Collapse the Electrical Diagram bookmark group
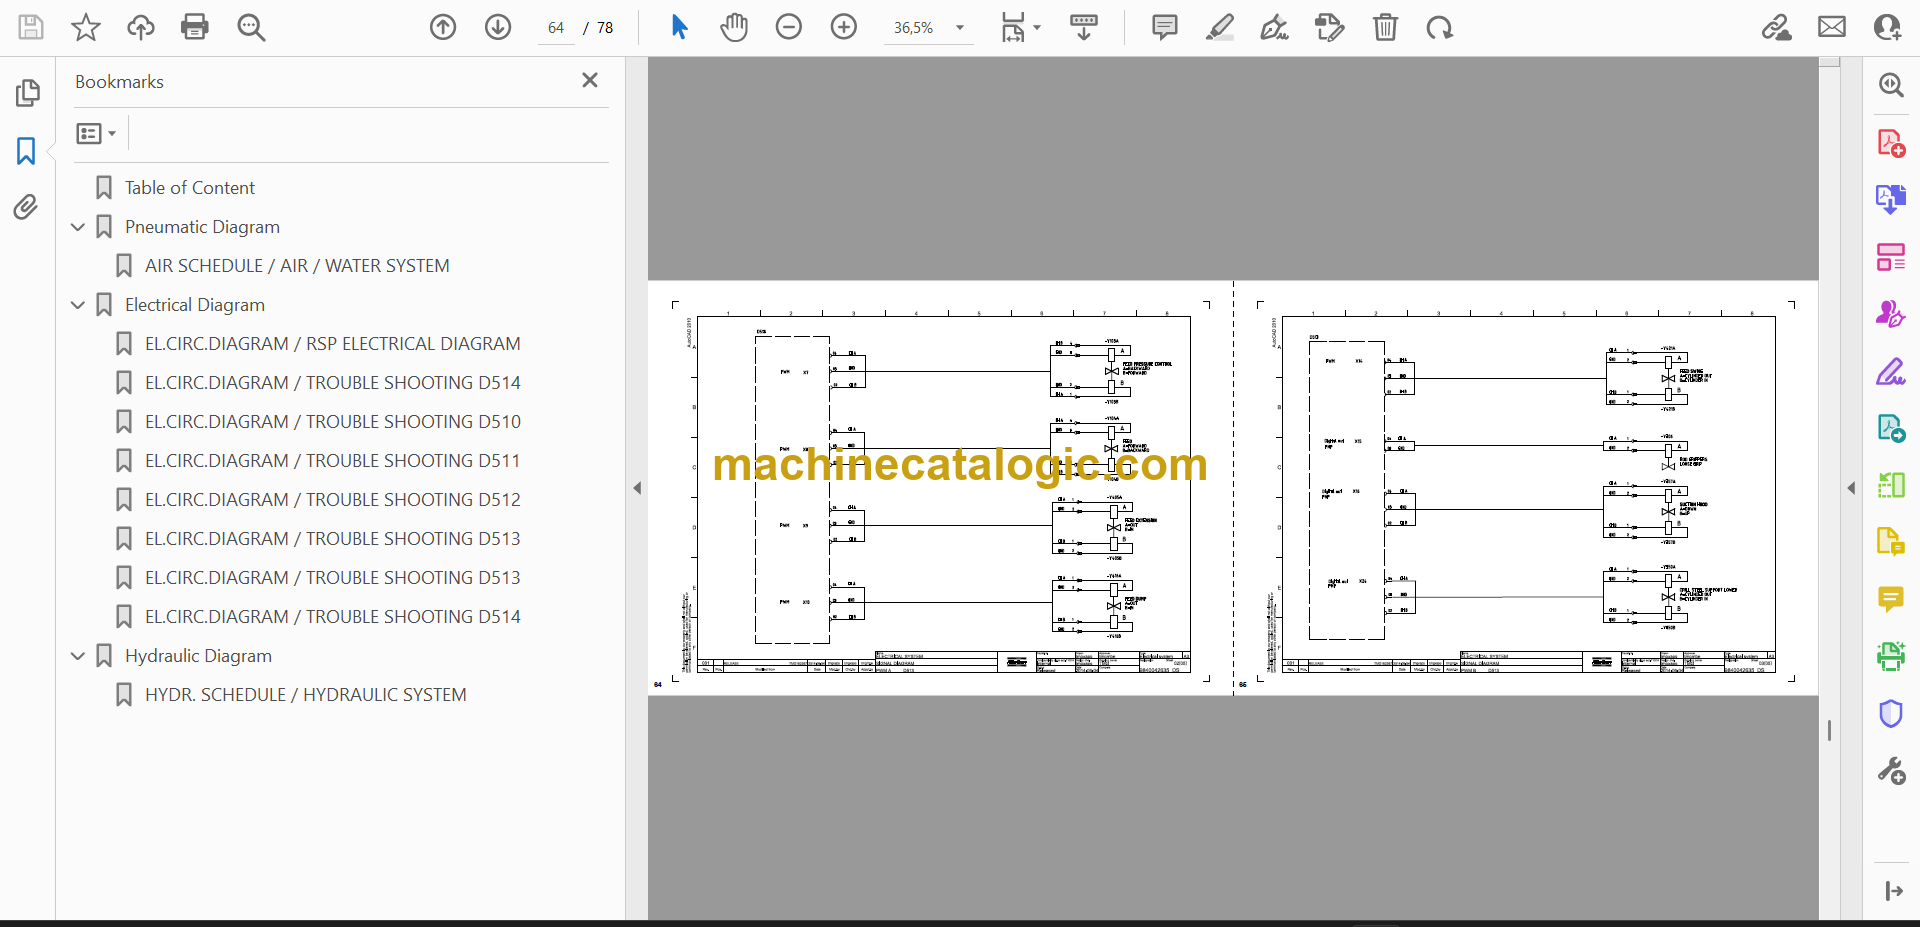This screenshot has height=927, width=1920. pos(77,305)
